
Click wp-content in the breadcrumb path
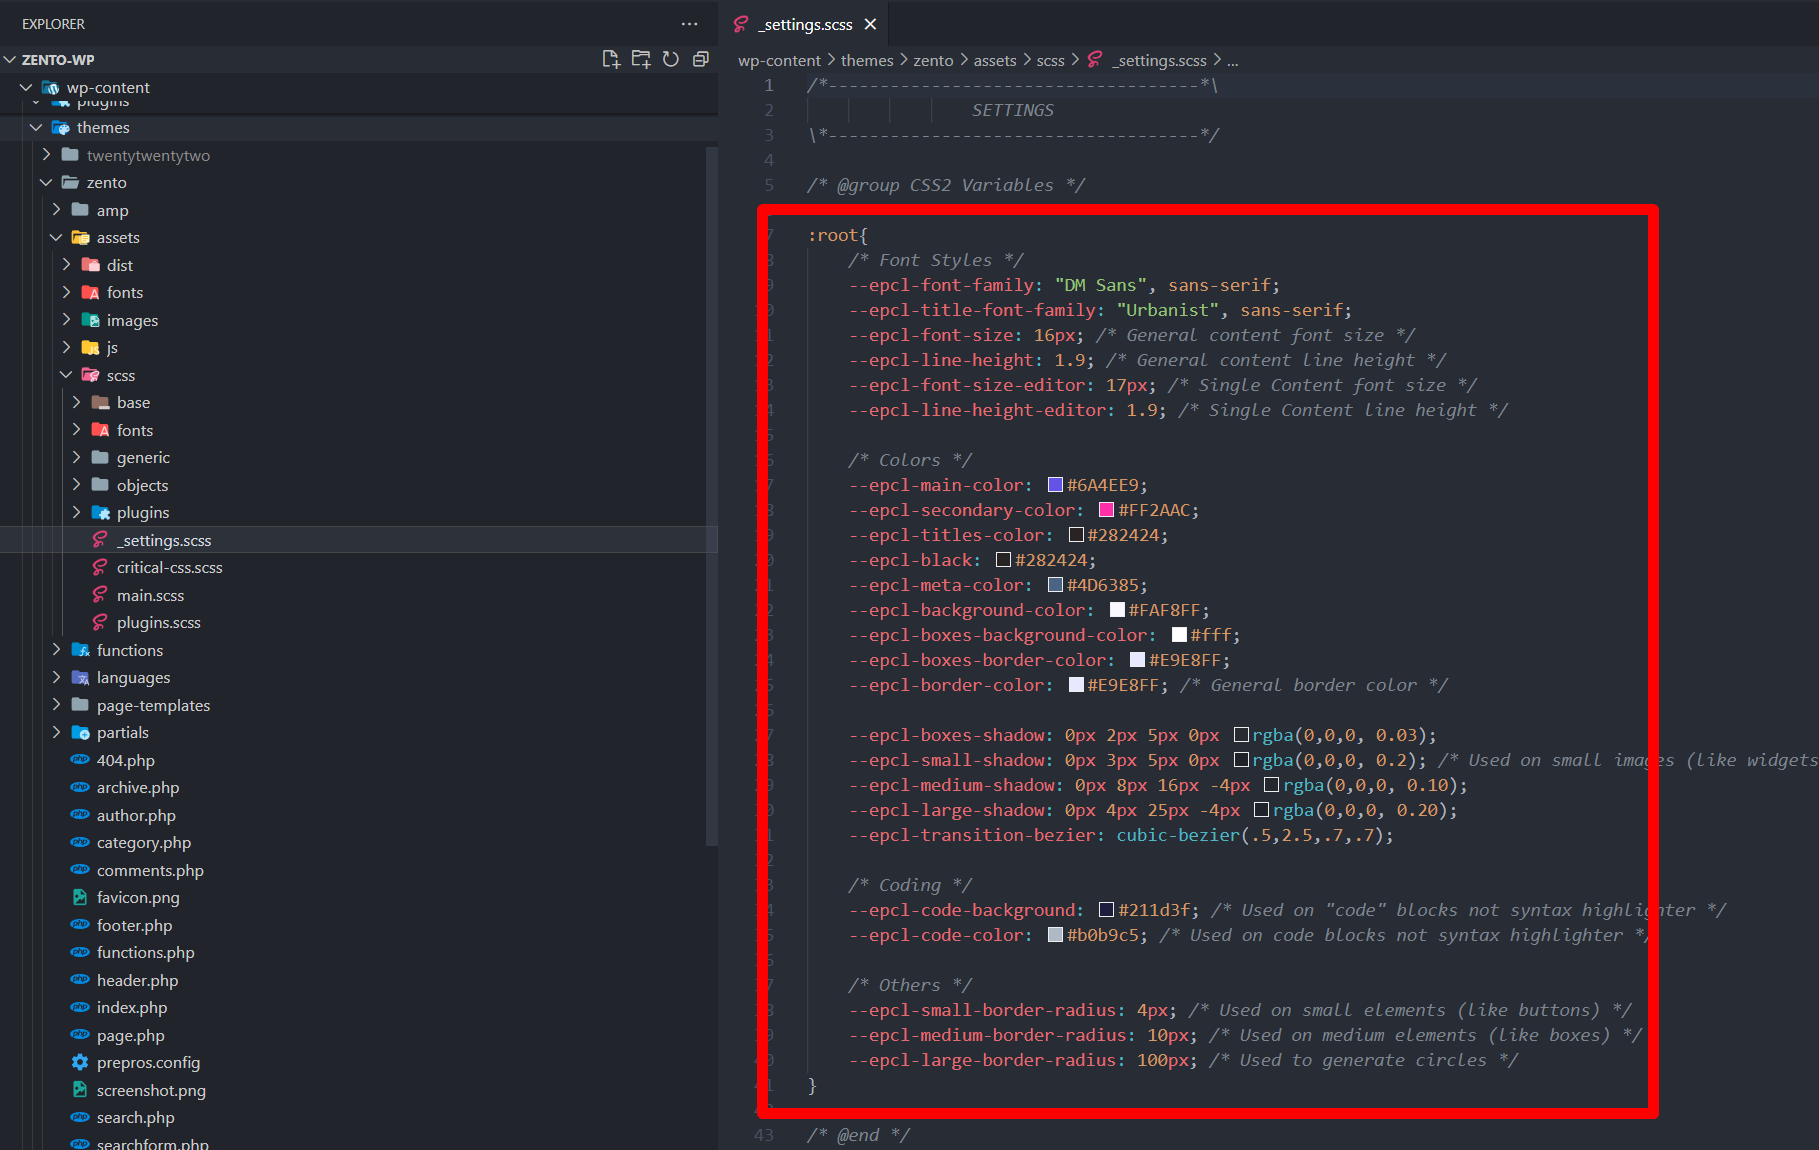pyautogui.click(x=779, y=61)
